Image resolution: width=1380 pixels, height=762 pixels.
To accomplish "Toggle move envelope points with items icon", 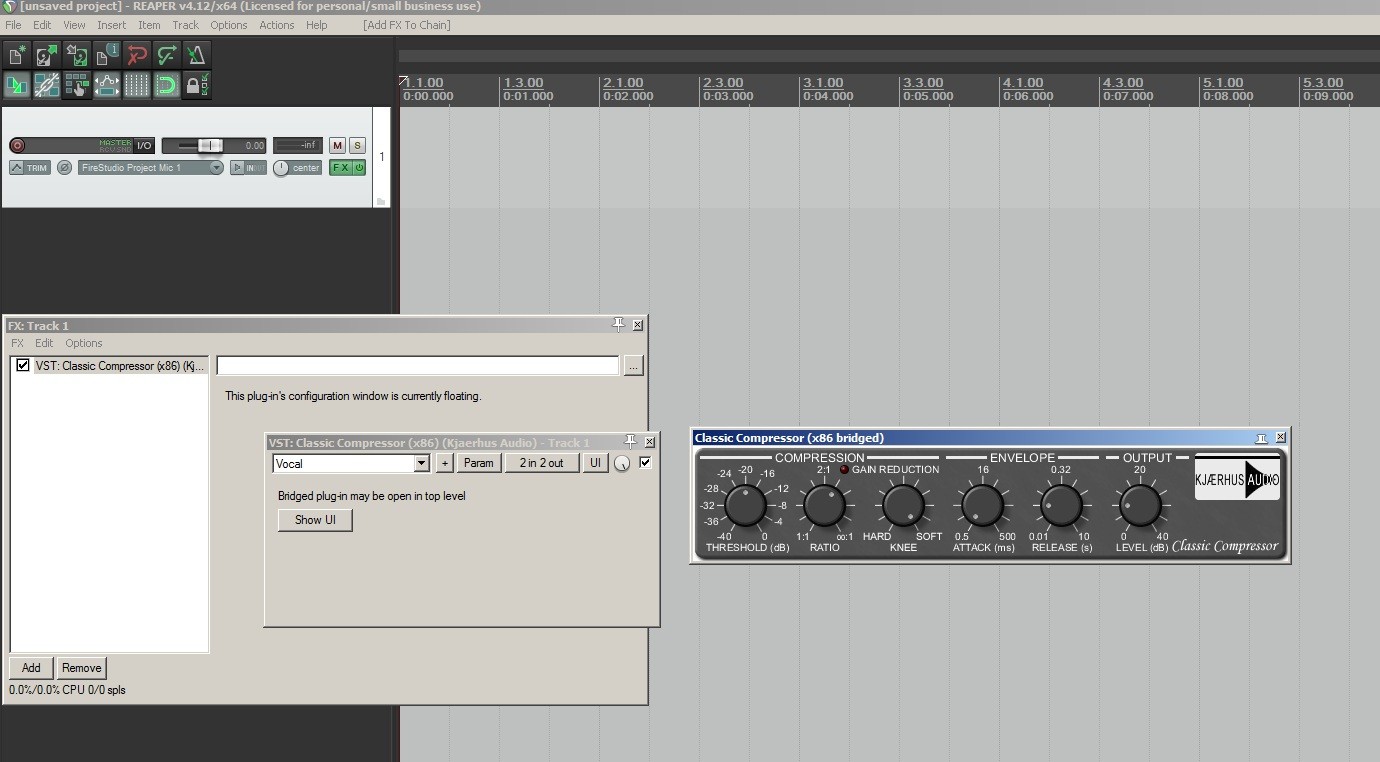I will coord(107,85).
